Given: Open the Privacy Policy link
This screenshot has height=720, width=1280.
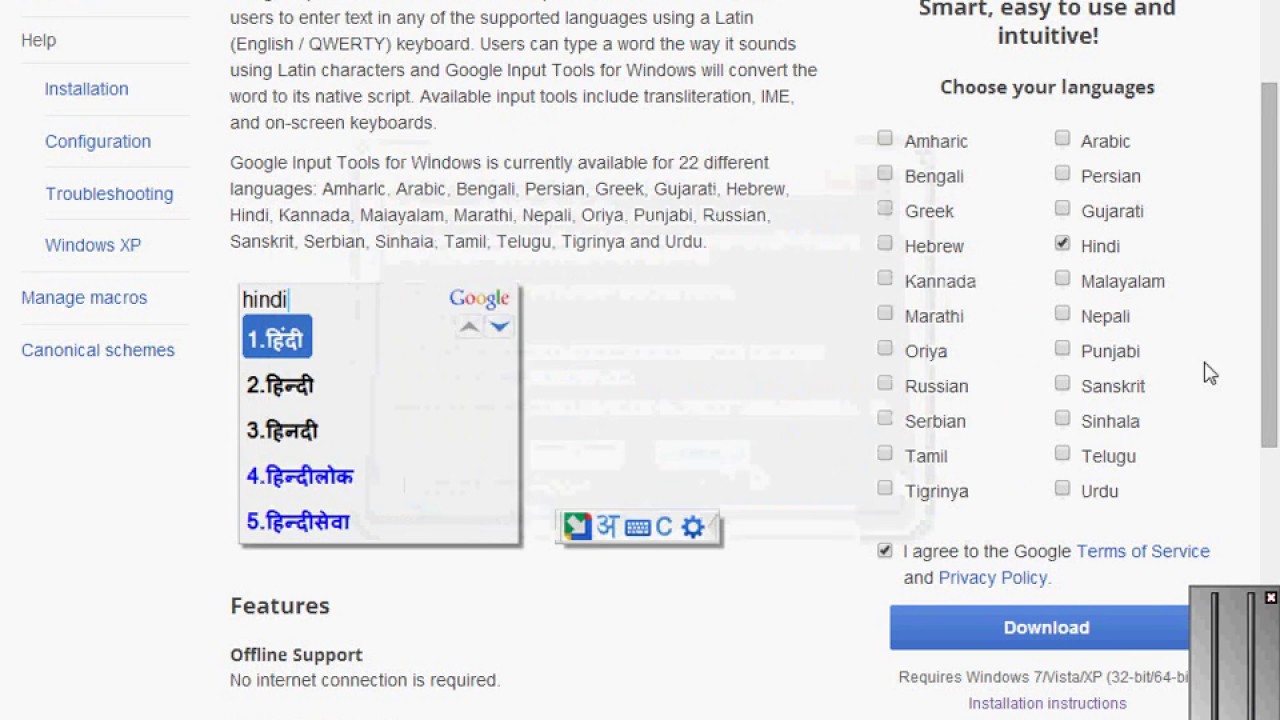Looking at the screenshot, I should click(x=992, y=577).
